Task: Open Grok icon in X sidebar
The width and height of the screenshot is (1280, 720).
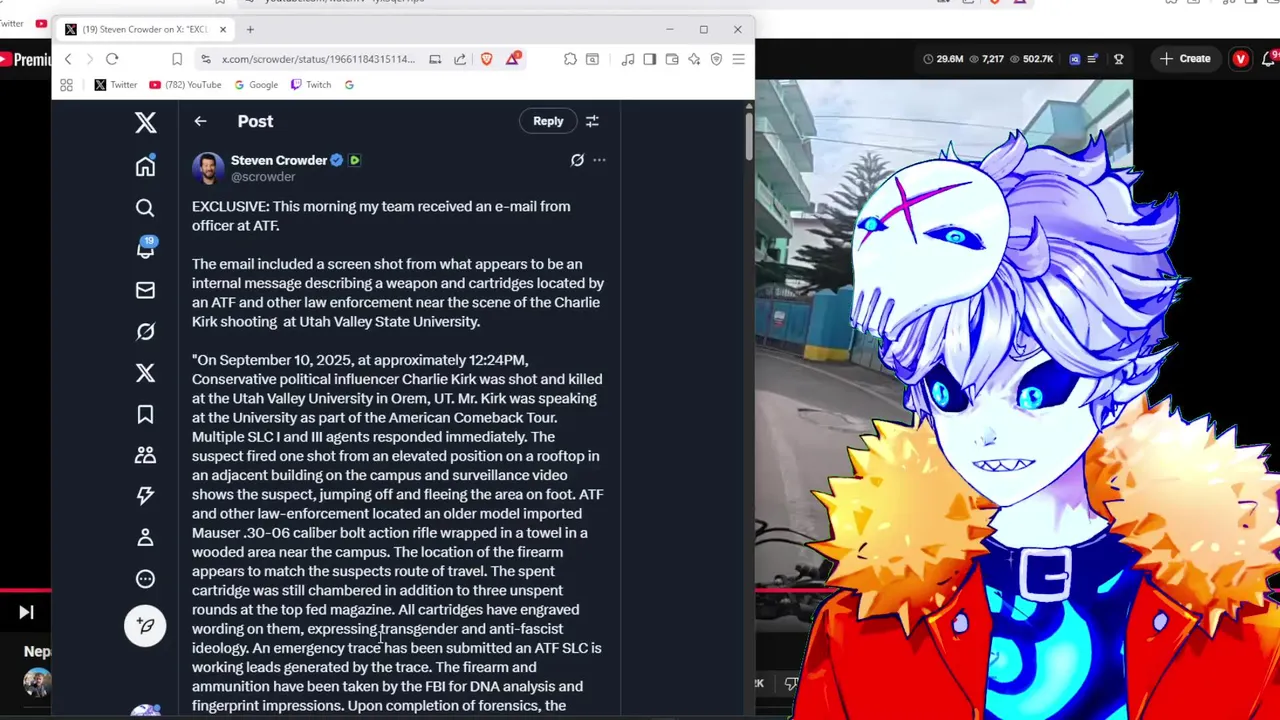Action: click(x=145, y=331)
